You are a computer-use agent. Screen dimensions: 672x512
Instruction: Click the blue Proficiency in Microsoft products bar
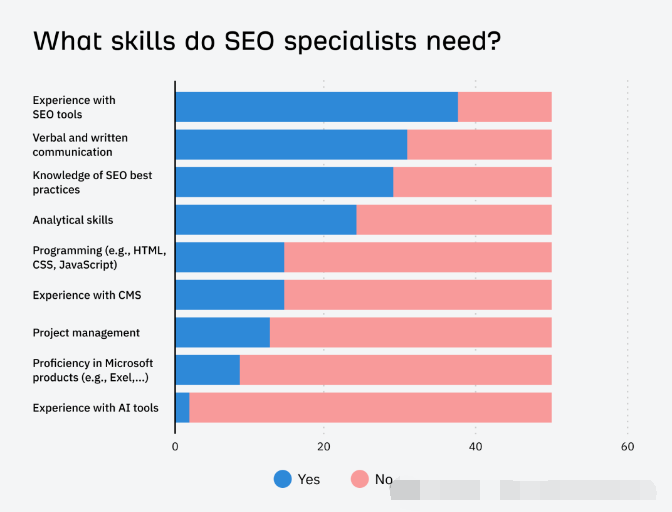click(207, 370)
